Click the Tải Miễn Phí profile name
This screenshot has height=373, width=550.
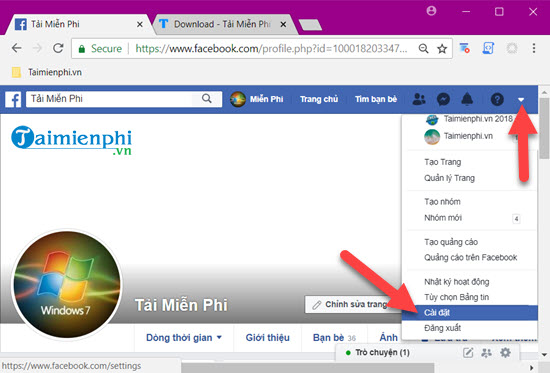pos(181,305)
